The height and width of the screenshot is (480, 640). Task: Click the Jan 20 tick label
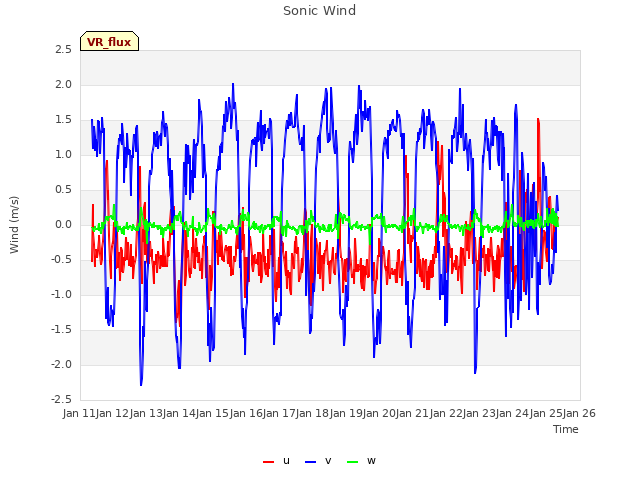[x=379, y=413]
